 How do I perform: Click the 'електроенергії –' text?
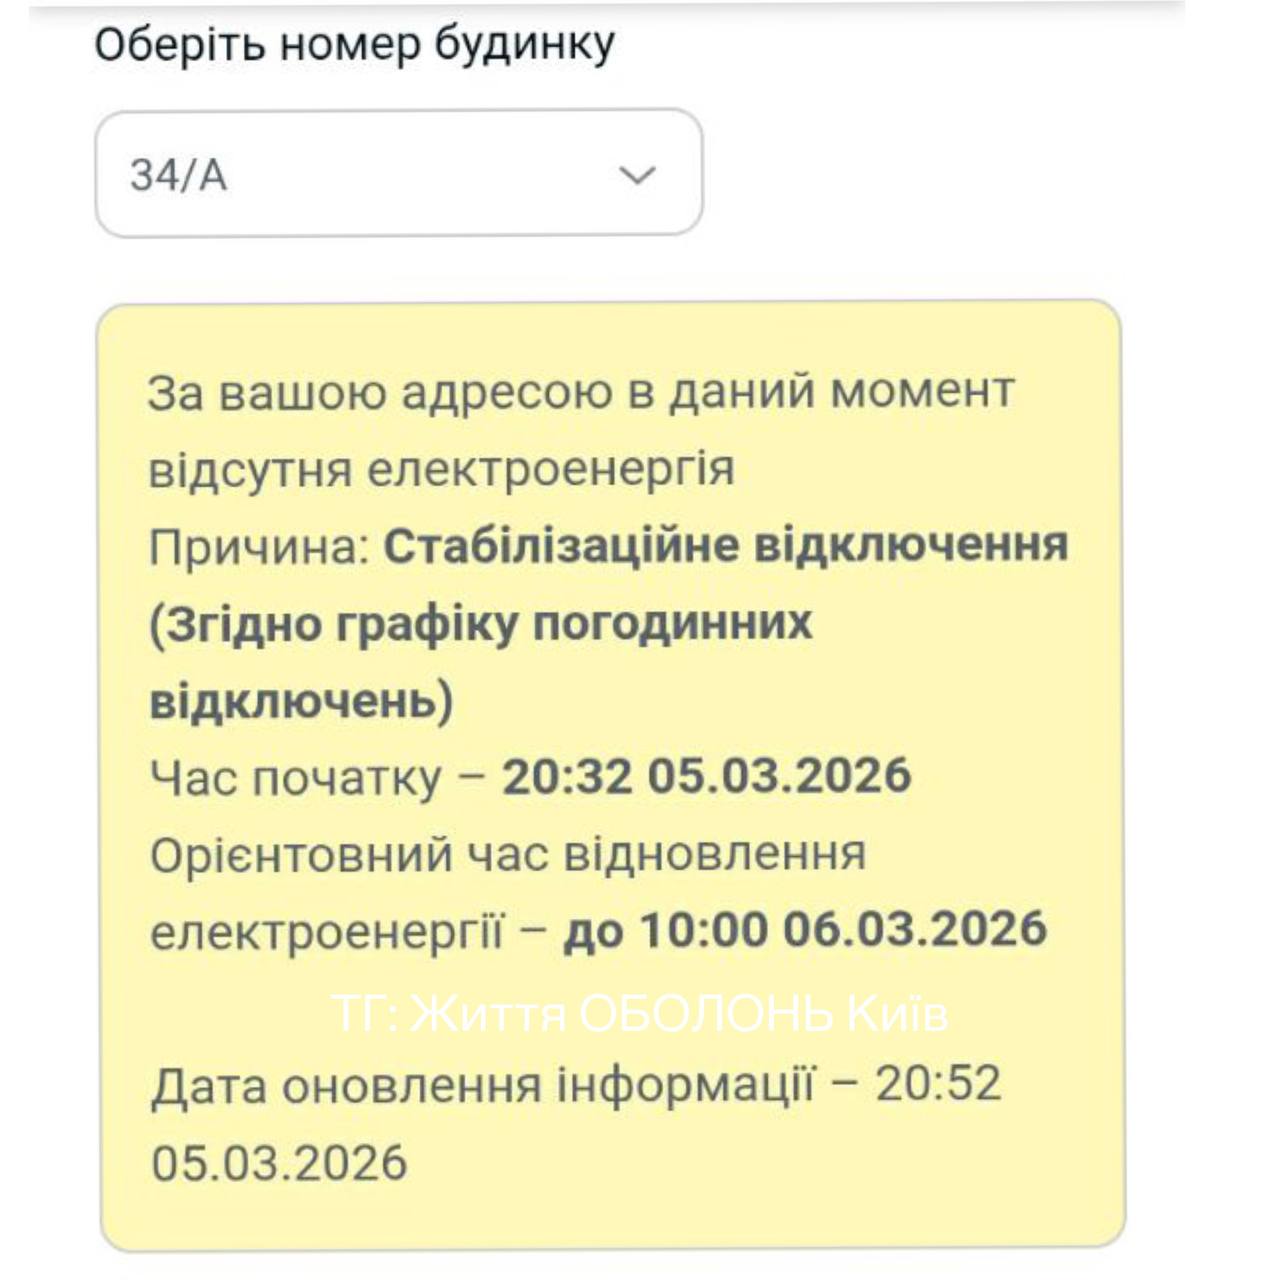point(348,931)
